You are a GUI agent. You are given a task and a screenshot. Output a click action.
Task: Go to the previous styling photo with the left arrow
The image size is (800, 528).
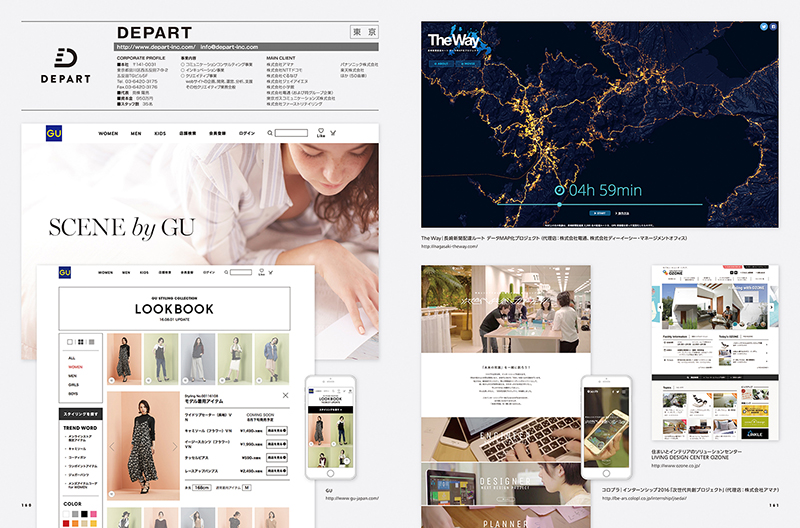click(x=112, y=446)
